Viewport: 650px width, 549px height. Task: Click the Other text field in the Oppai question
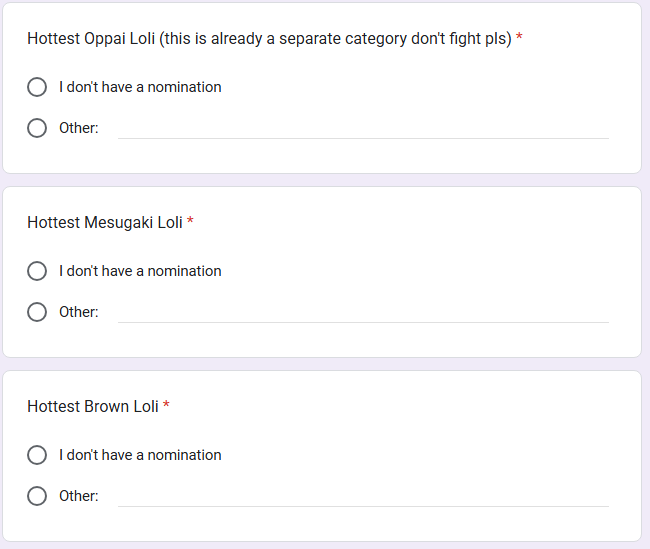pos(363,128)
